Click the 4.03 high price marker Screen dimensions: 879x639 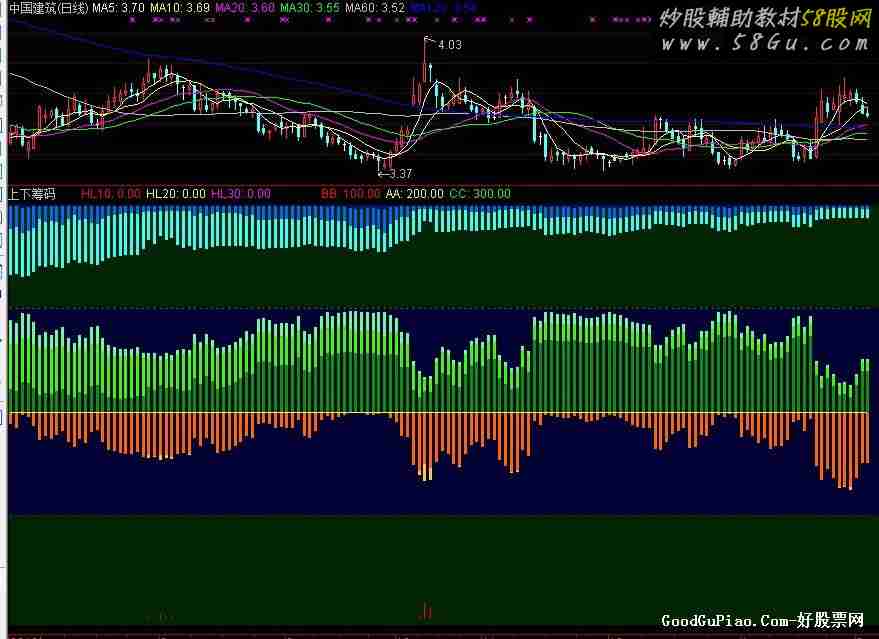(x=450, y=44)
